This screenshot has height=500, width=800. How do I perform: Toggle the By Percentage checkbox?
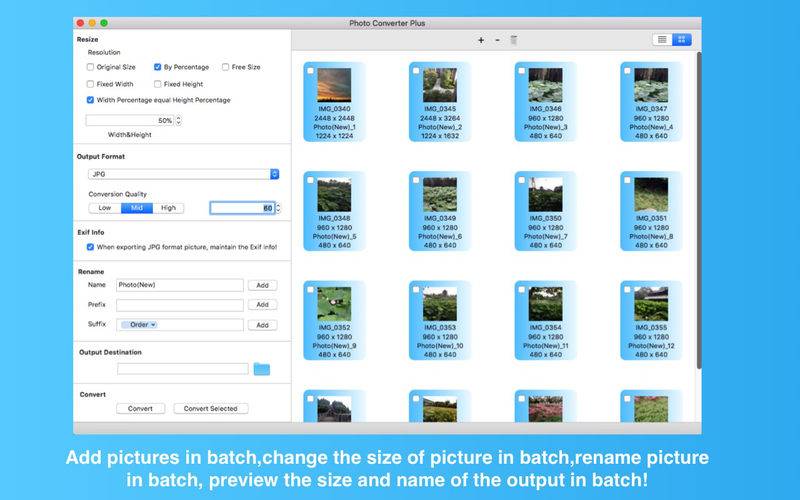[158, 67]
